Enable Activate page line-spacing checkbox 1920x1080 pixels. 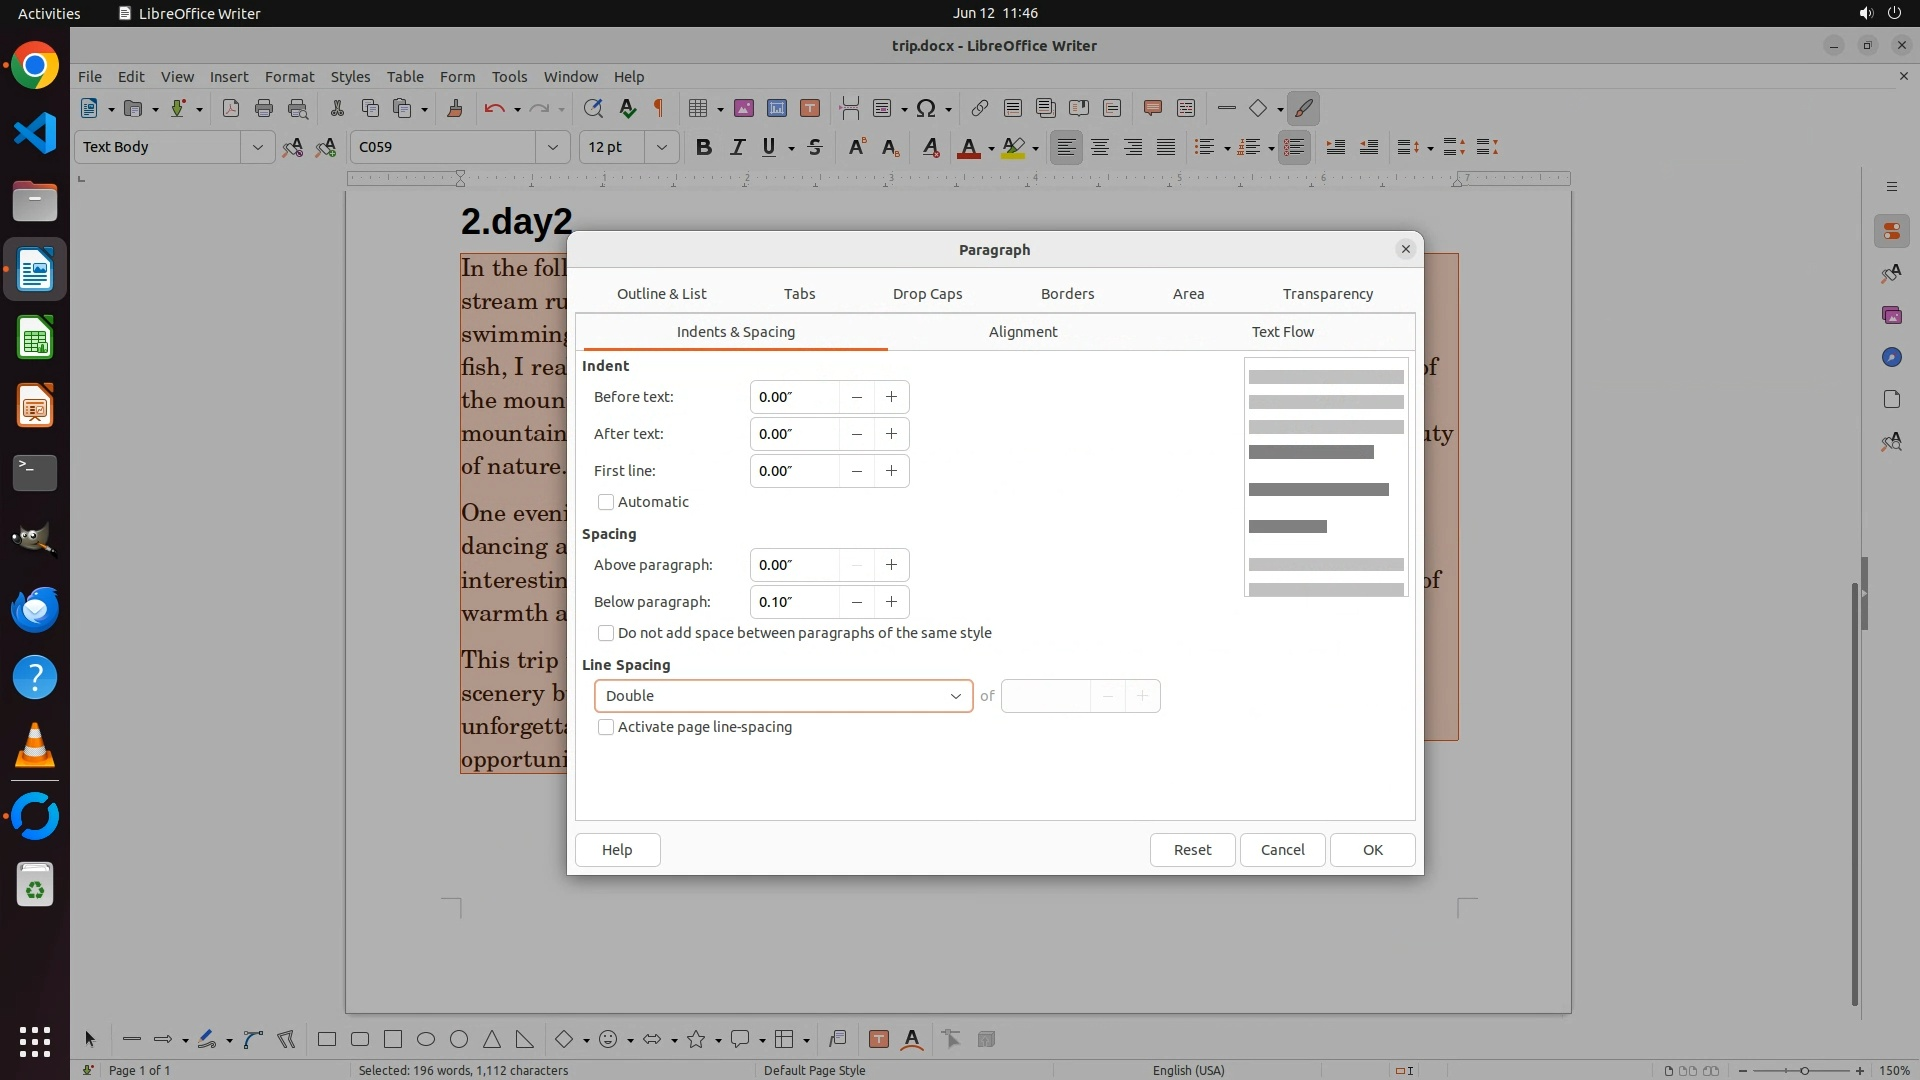[x=606, y=727]
